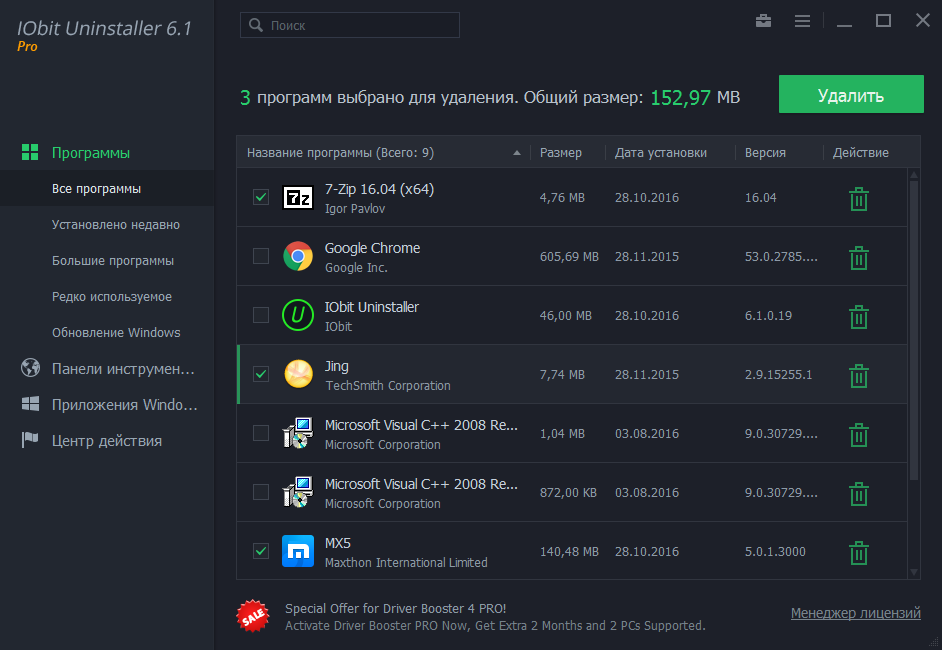Click the green Программы grid icon
The height and width of the screenshot is (650, 942).
[x=30, y=152]
